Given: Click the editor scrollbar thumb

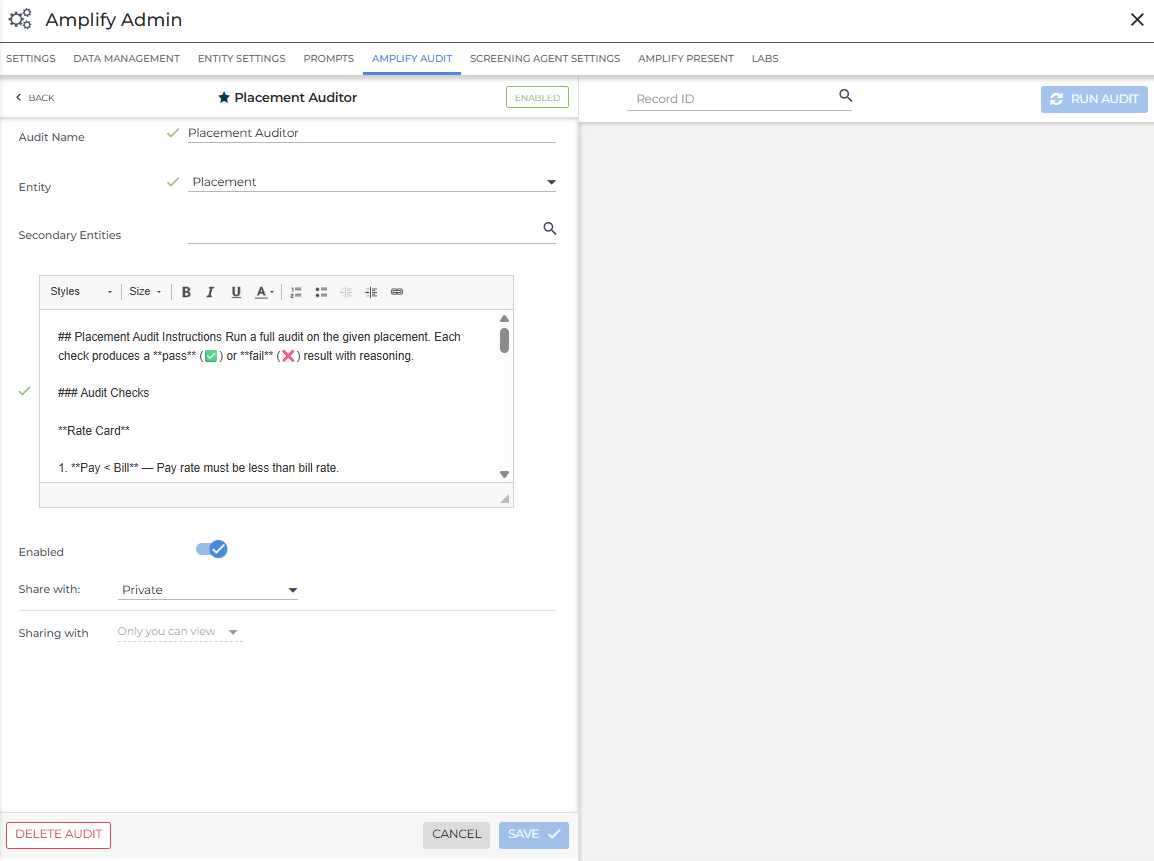Looking at the screenshot, I should 504,341.
